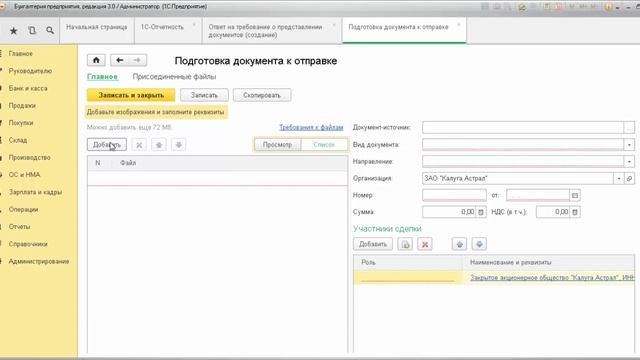
Task: Move file up arrow icon
Action: click(159, 145)
